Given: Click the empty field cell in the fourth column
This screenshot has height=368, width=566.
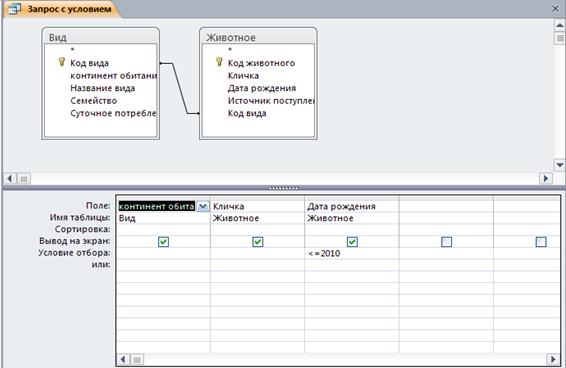Looking at the screenshot, I should [446, 206].
